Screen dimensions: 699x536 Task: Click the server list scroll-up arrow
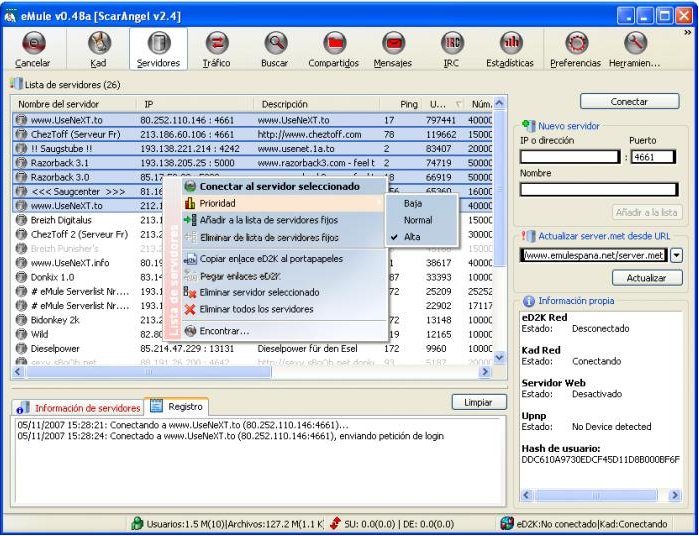[500, 103]
